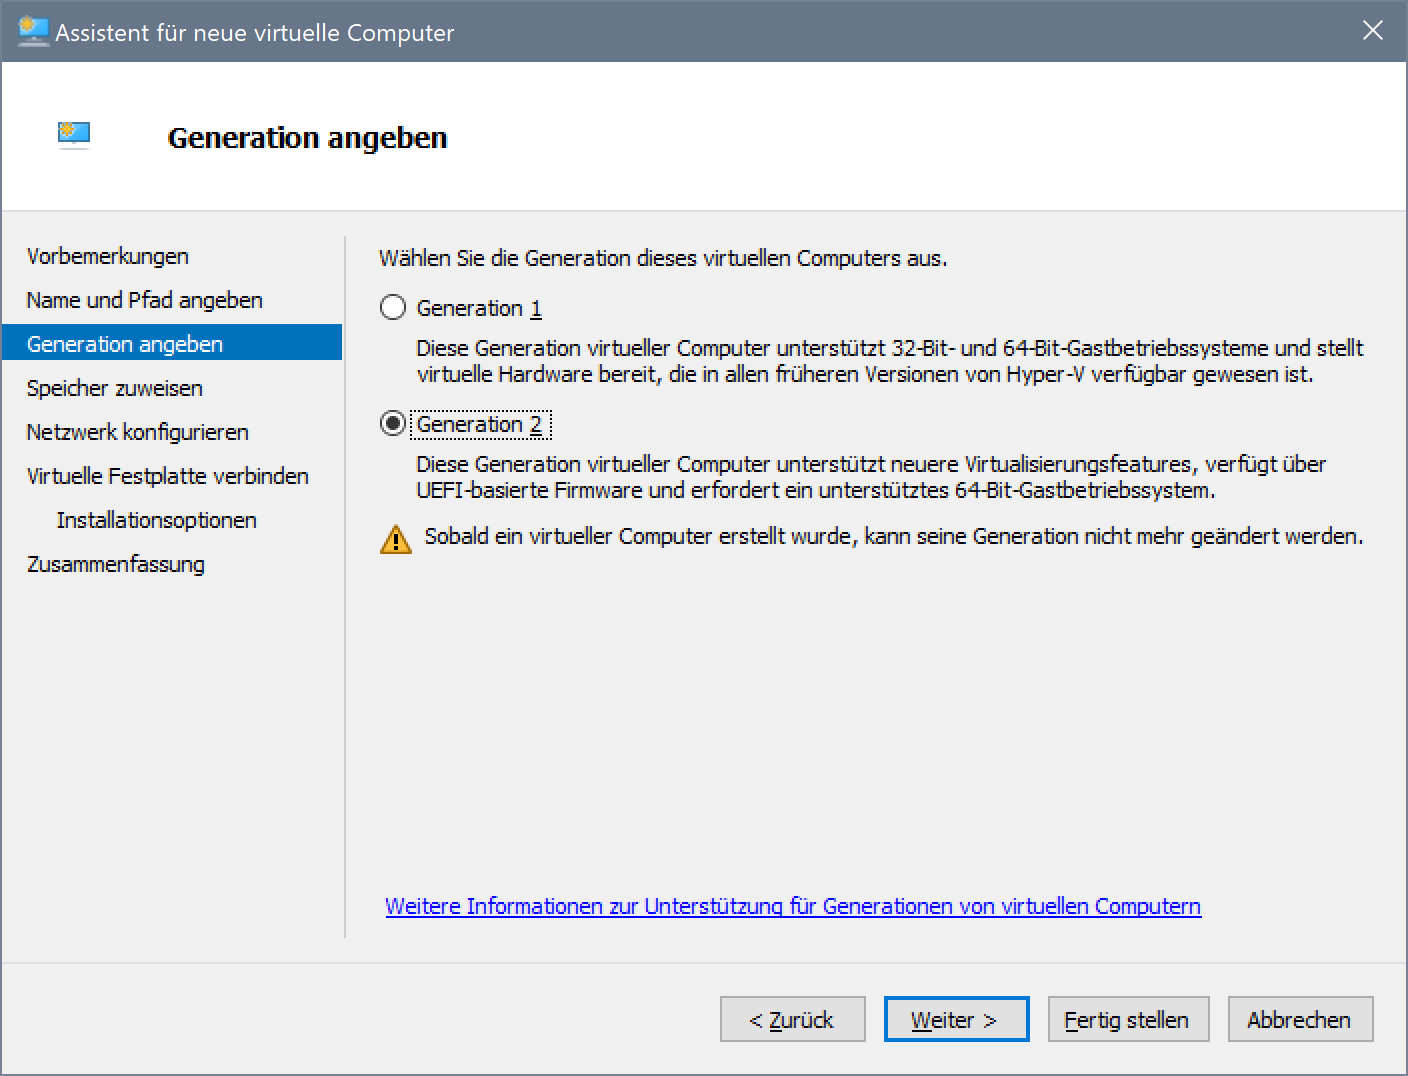
Task: Click the virtual computer icon beside heading
Action: click(74, 134)
